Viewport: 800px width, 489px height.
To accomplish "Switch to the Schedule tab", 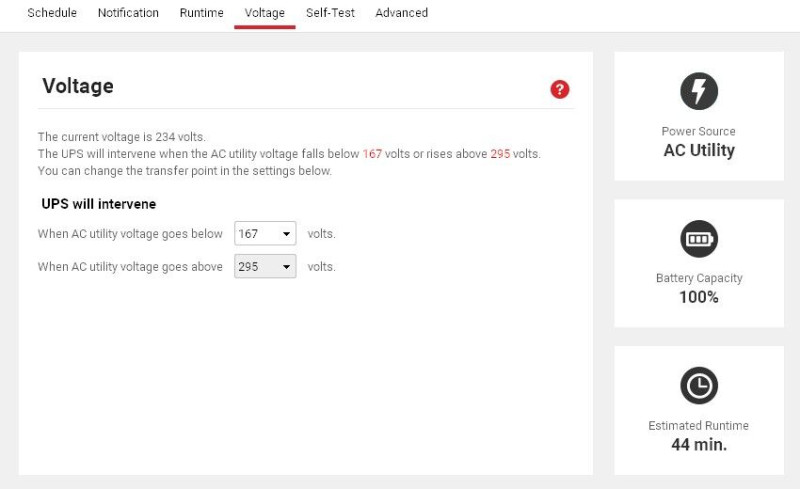I will point(52,13).
